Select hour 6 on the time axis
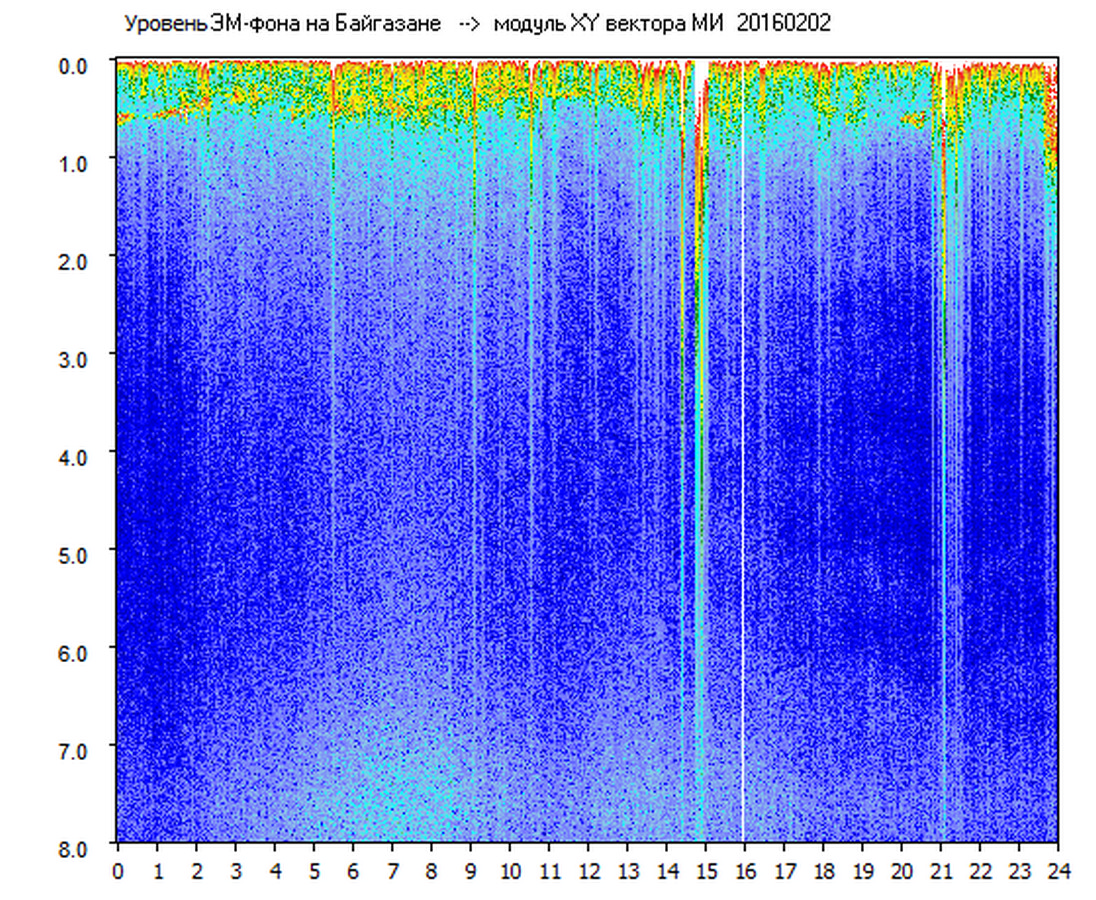Viewport: 1096px width, 900px height. point(353,871)
